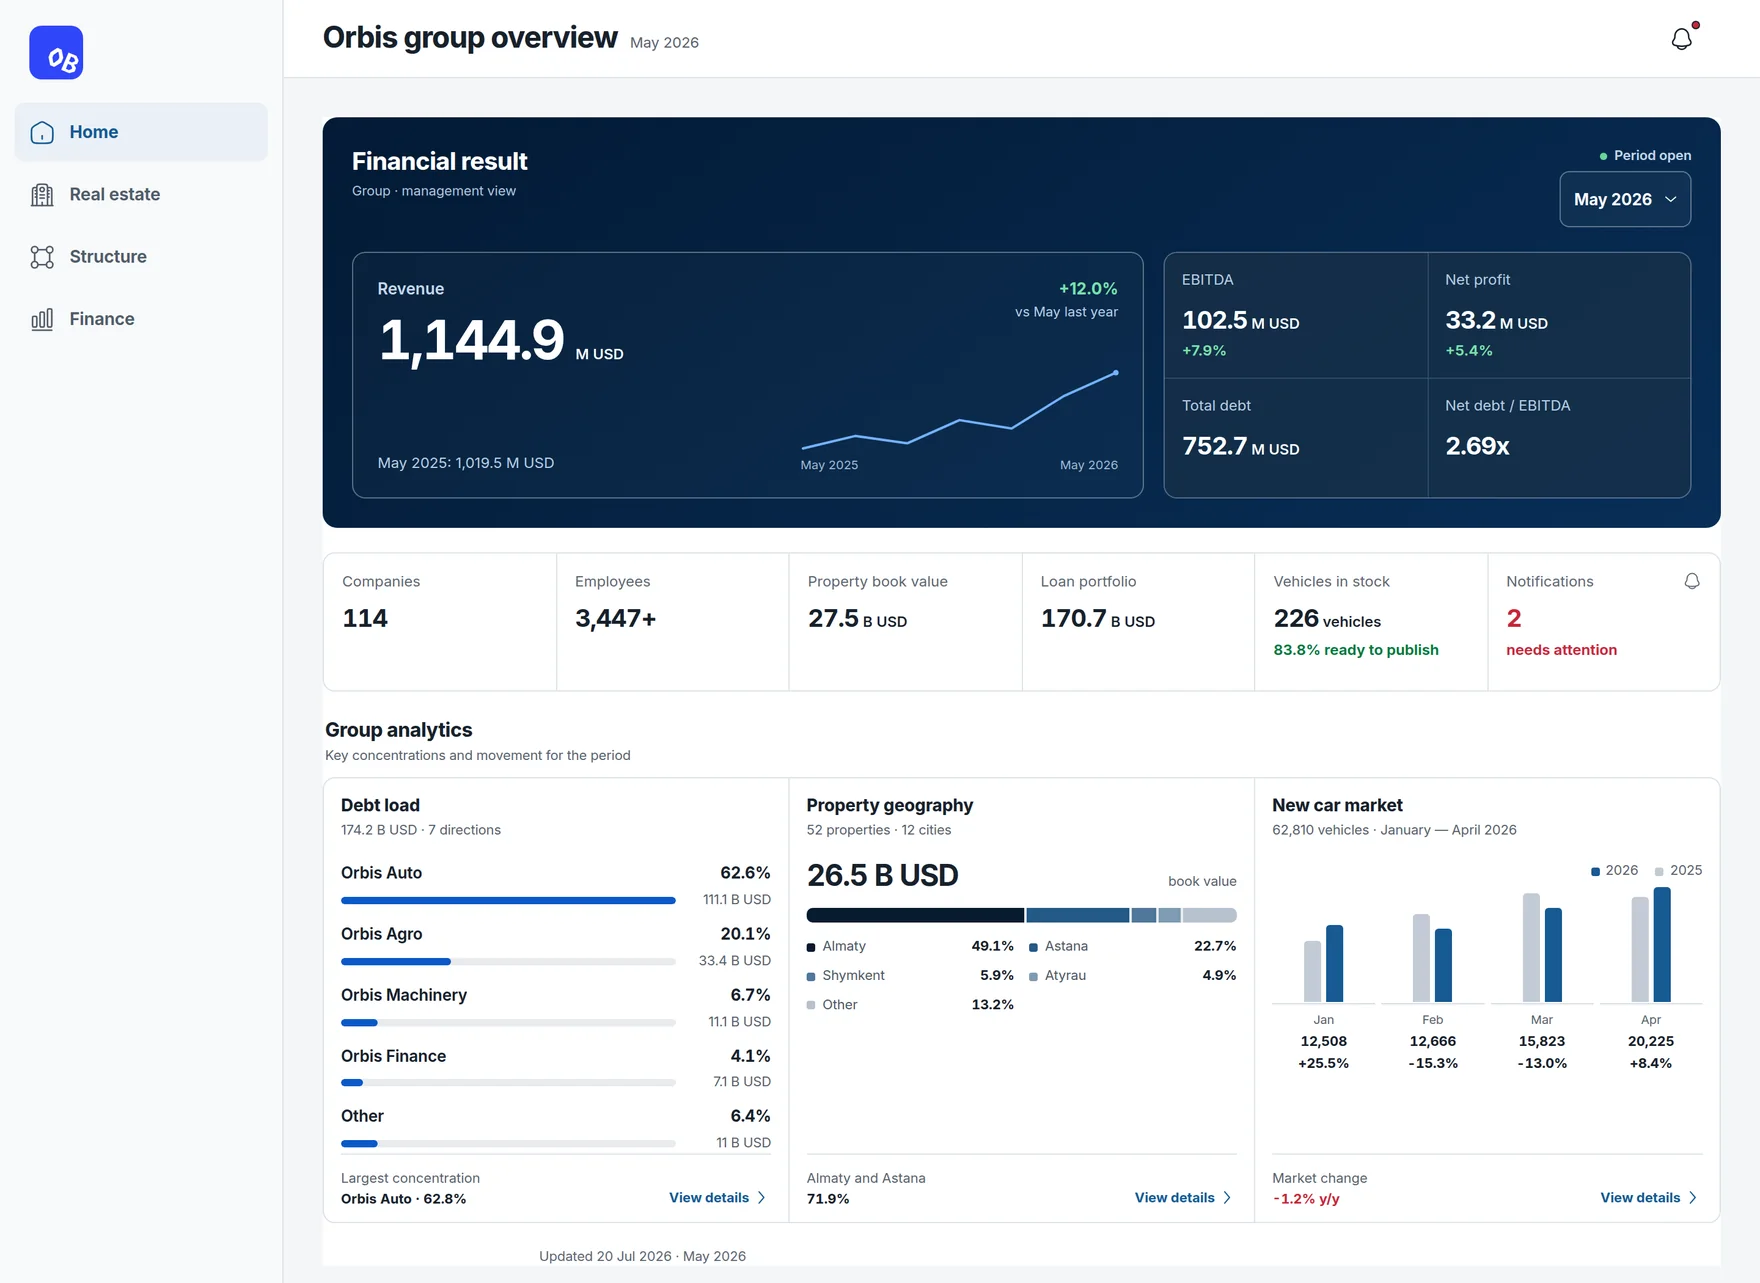The image size is (1760, 1283).
Task: Click the Orbis Auto debt progress bar
Action: [508, 900]
